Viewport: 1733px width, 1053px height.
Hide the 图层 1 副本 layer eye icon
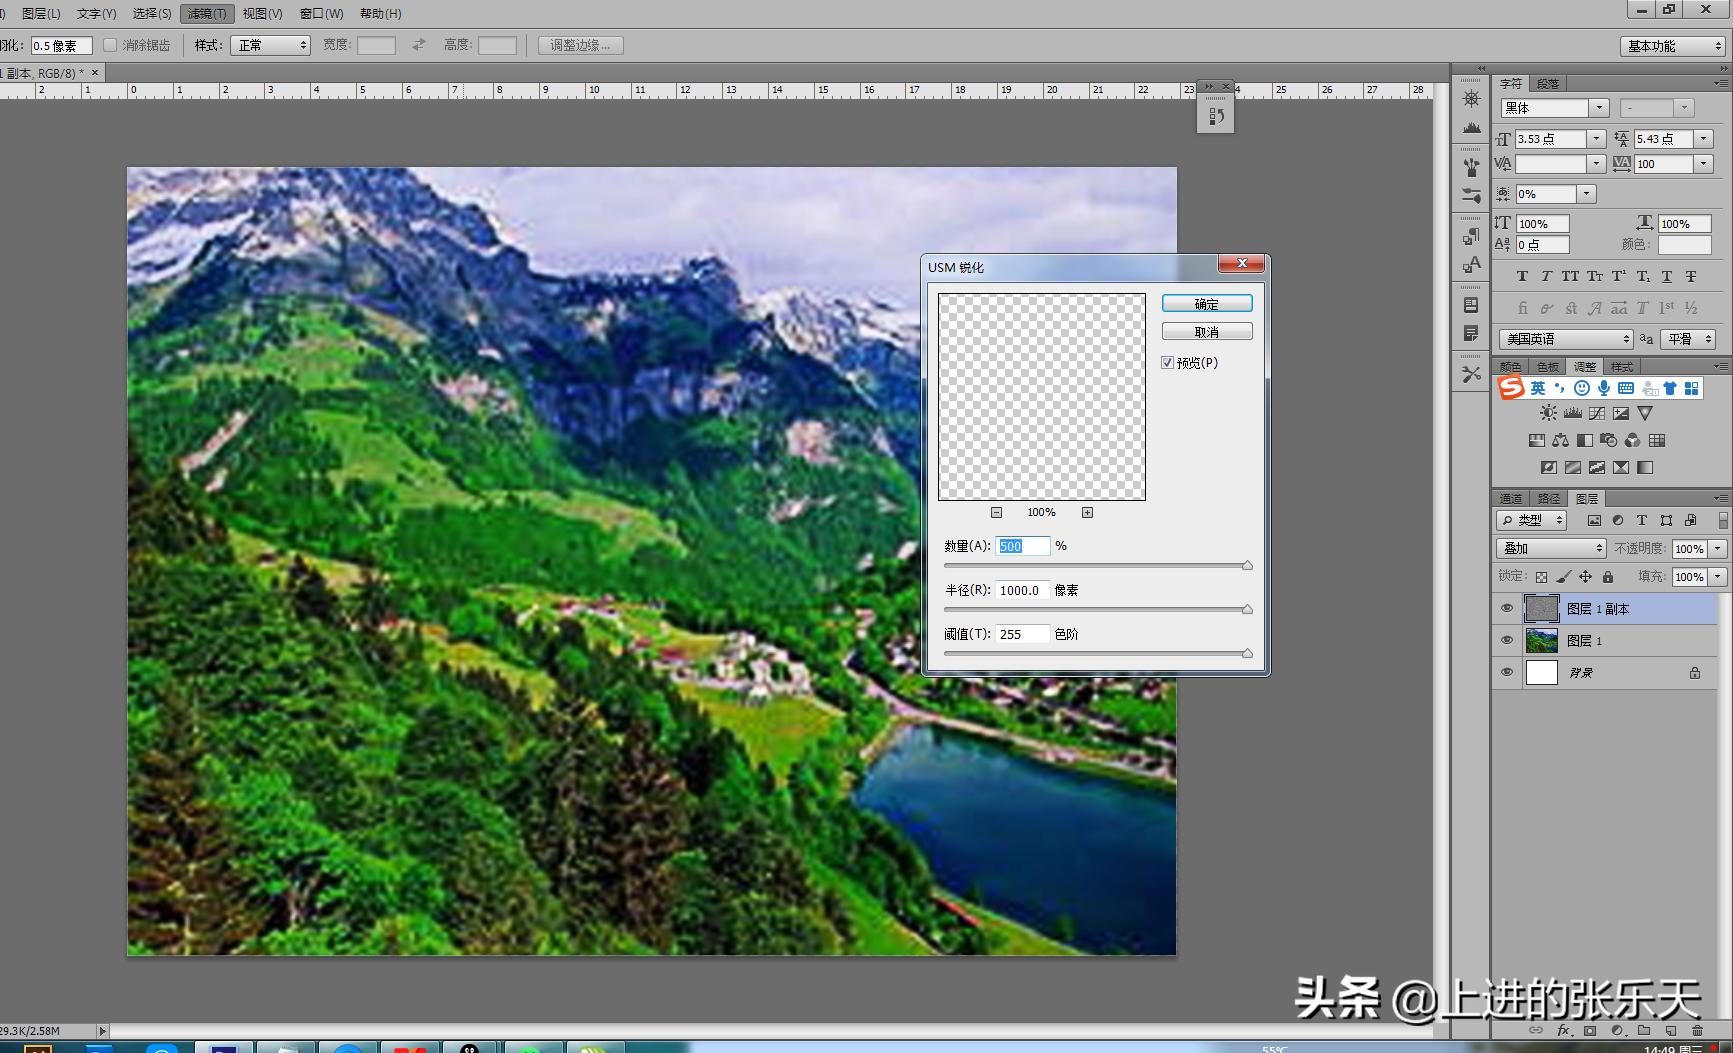point(1507,609)
